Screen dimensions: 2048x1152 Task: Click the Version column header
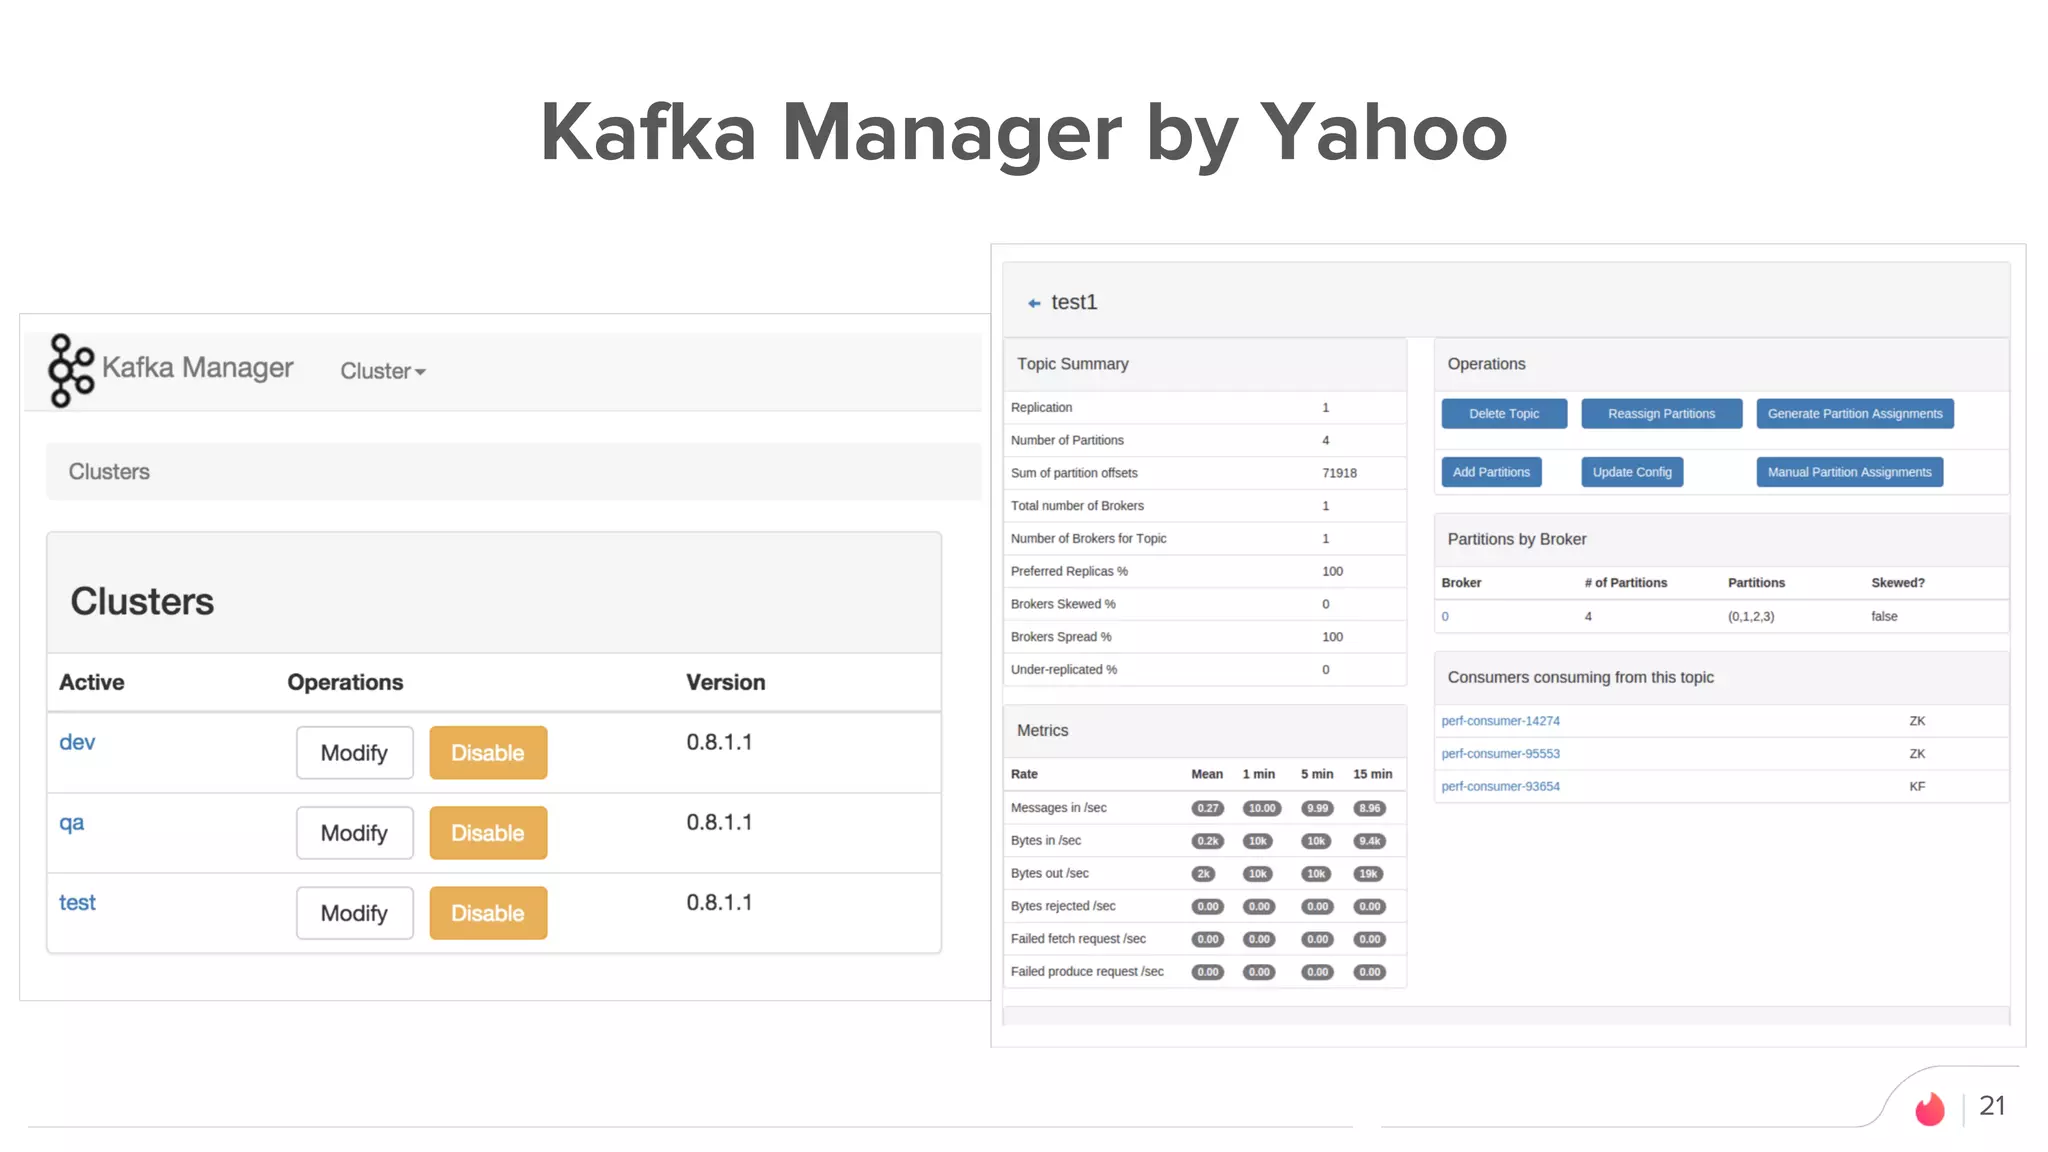click(x=726, y=682)
